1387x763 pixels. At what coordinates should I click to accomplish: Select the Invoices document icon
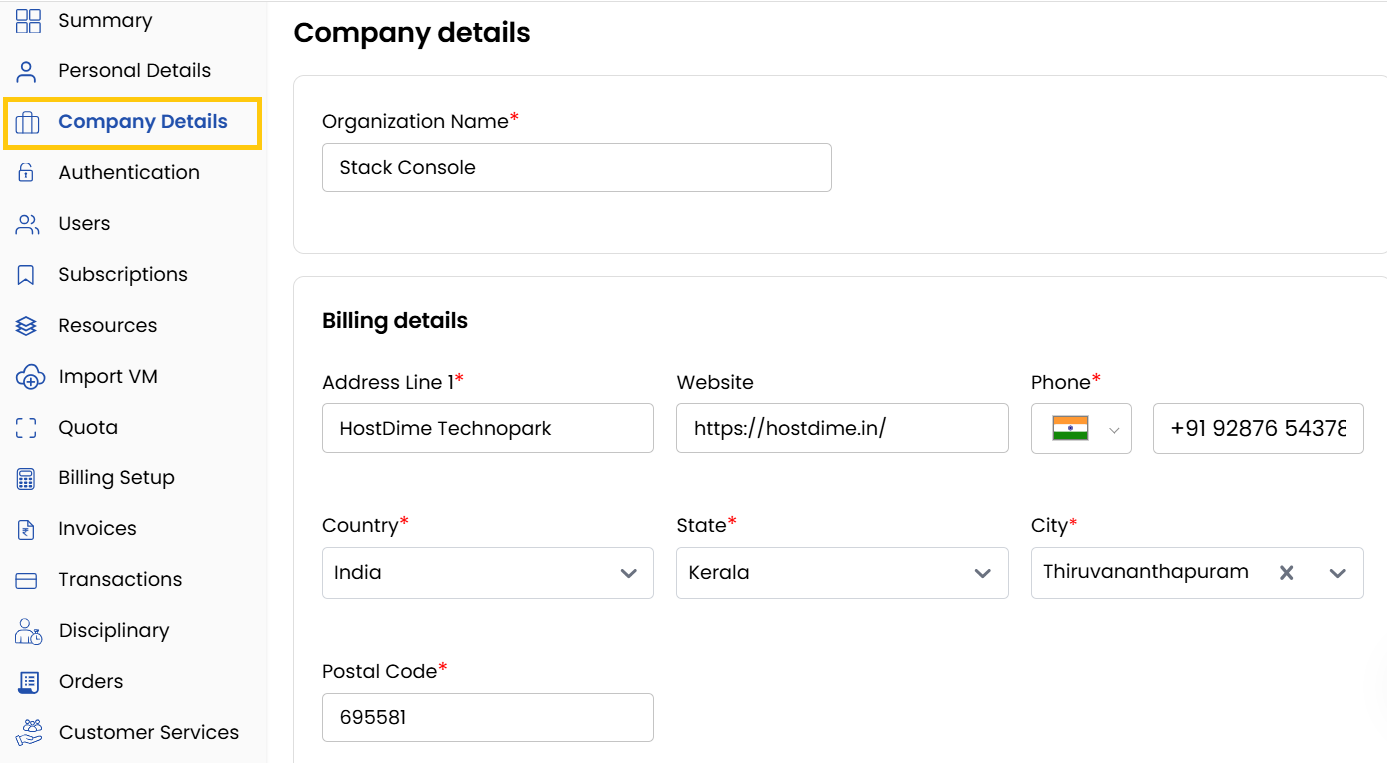tap(28, 528)
